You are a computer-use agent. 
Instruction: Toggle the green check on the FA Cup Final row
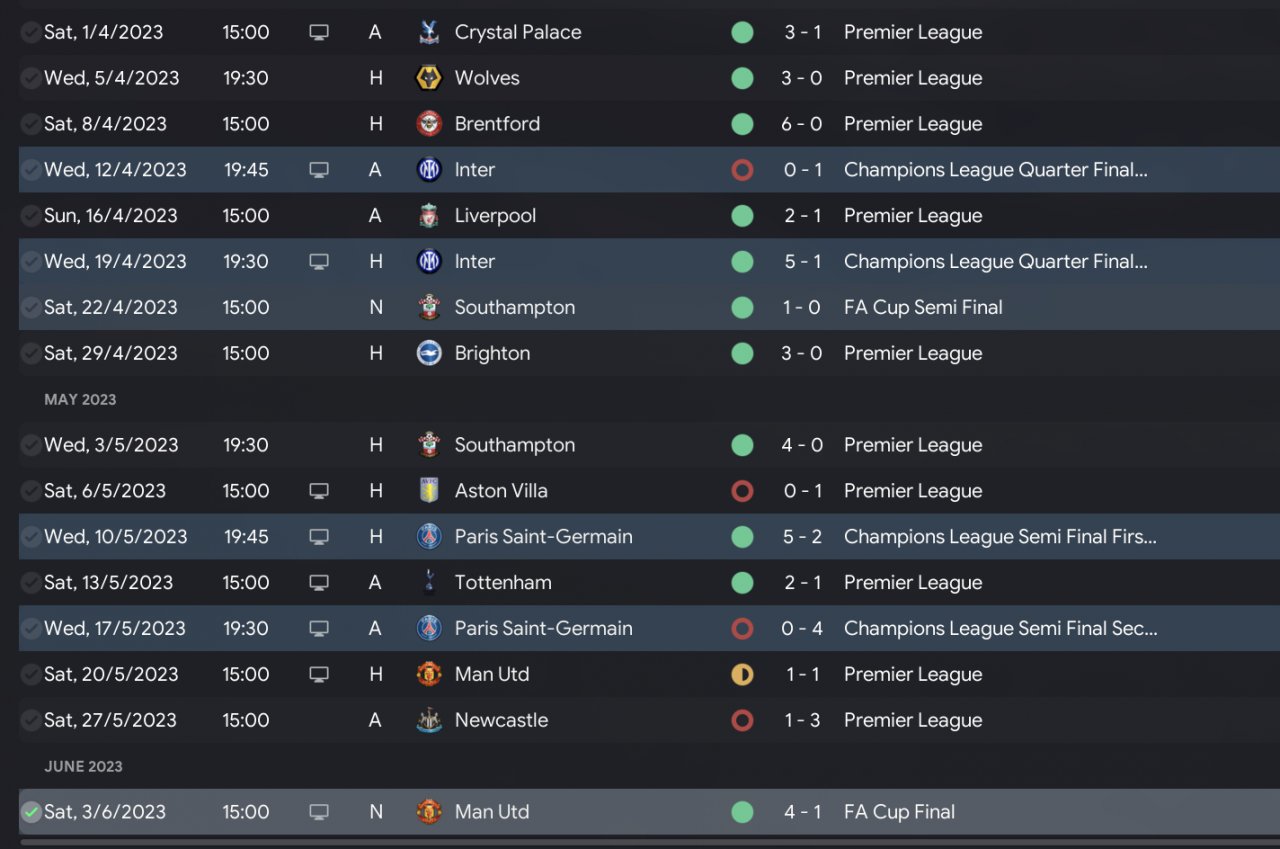point(31,812)
